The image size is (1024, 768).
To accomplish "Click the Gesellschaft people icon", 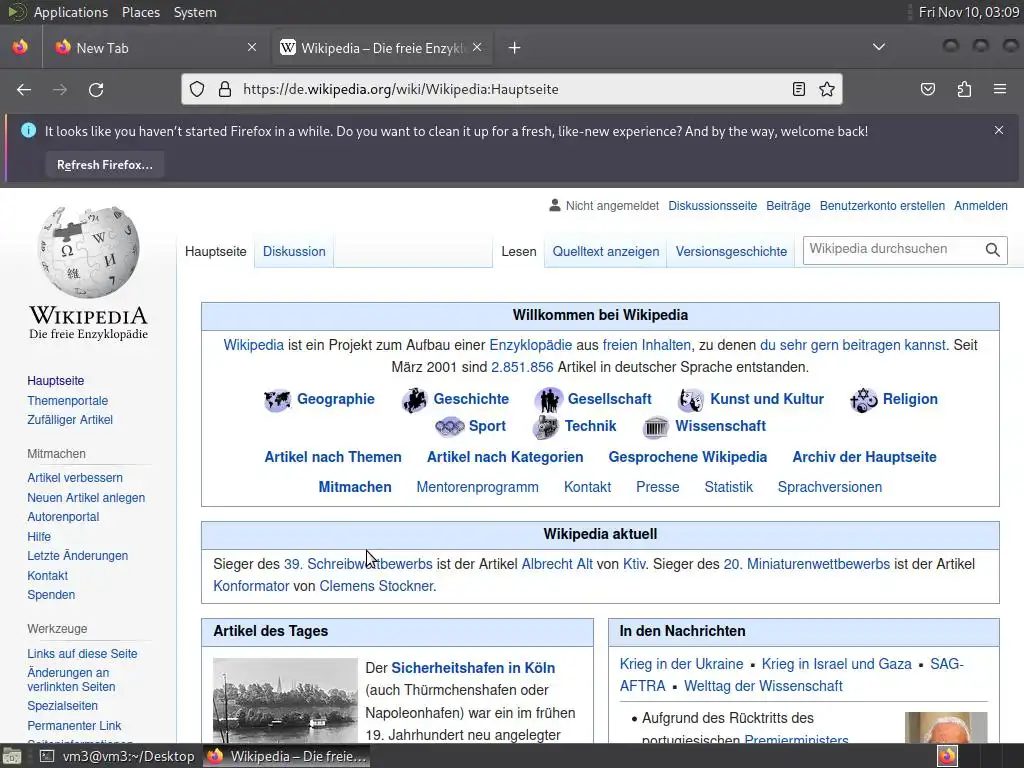I will coord(549,400).
